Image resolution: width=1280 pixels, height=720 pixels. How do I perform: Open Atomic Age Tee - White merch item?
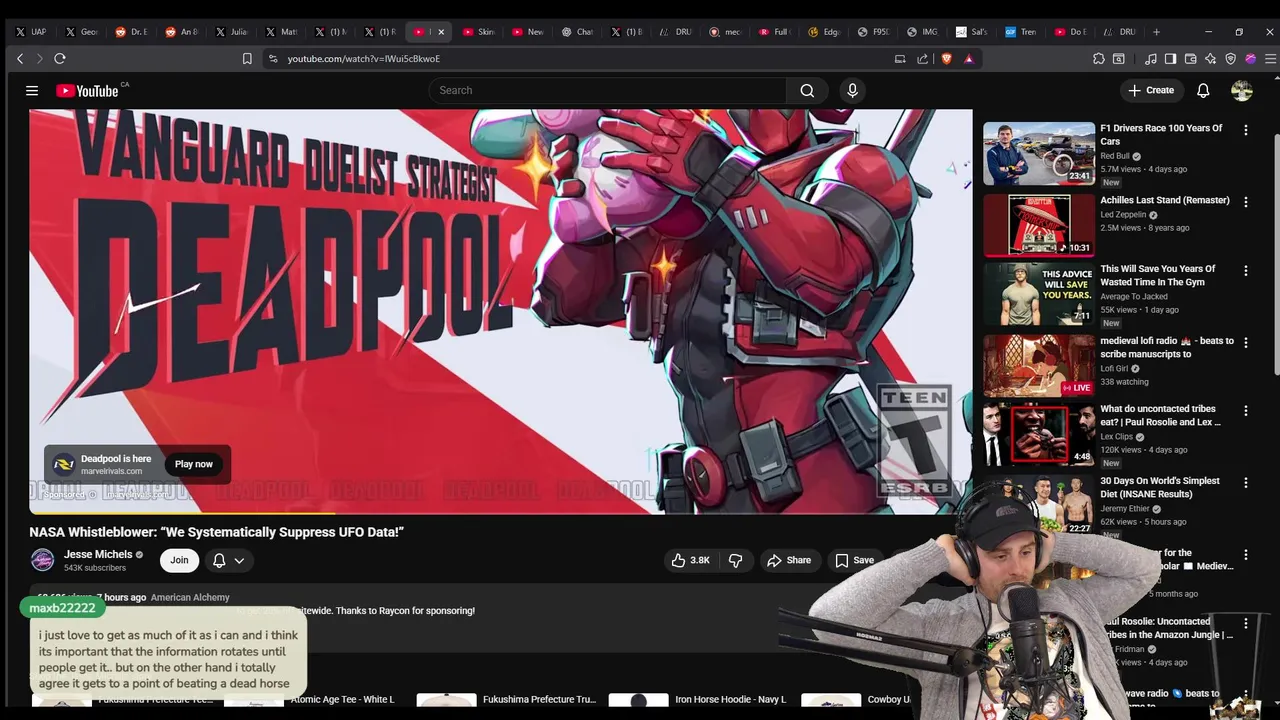pos(342,700)
